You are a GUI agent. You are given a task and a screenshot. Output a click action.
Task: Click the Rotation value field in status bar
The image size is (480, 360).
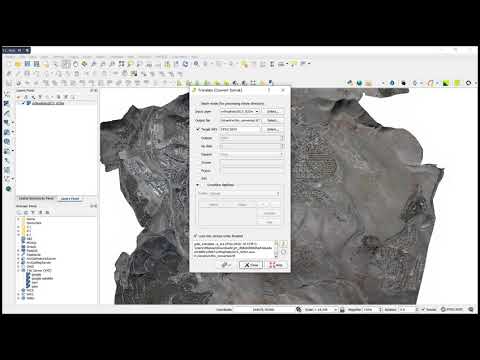point(408,309)
